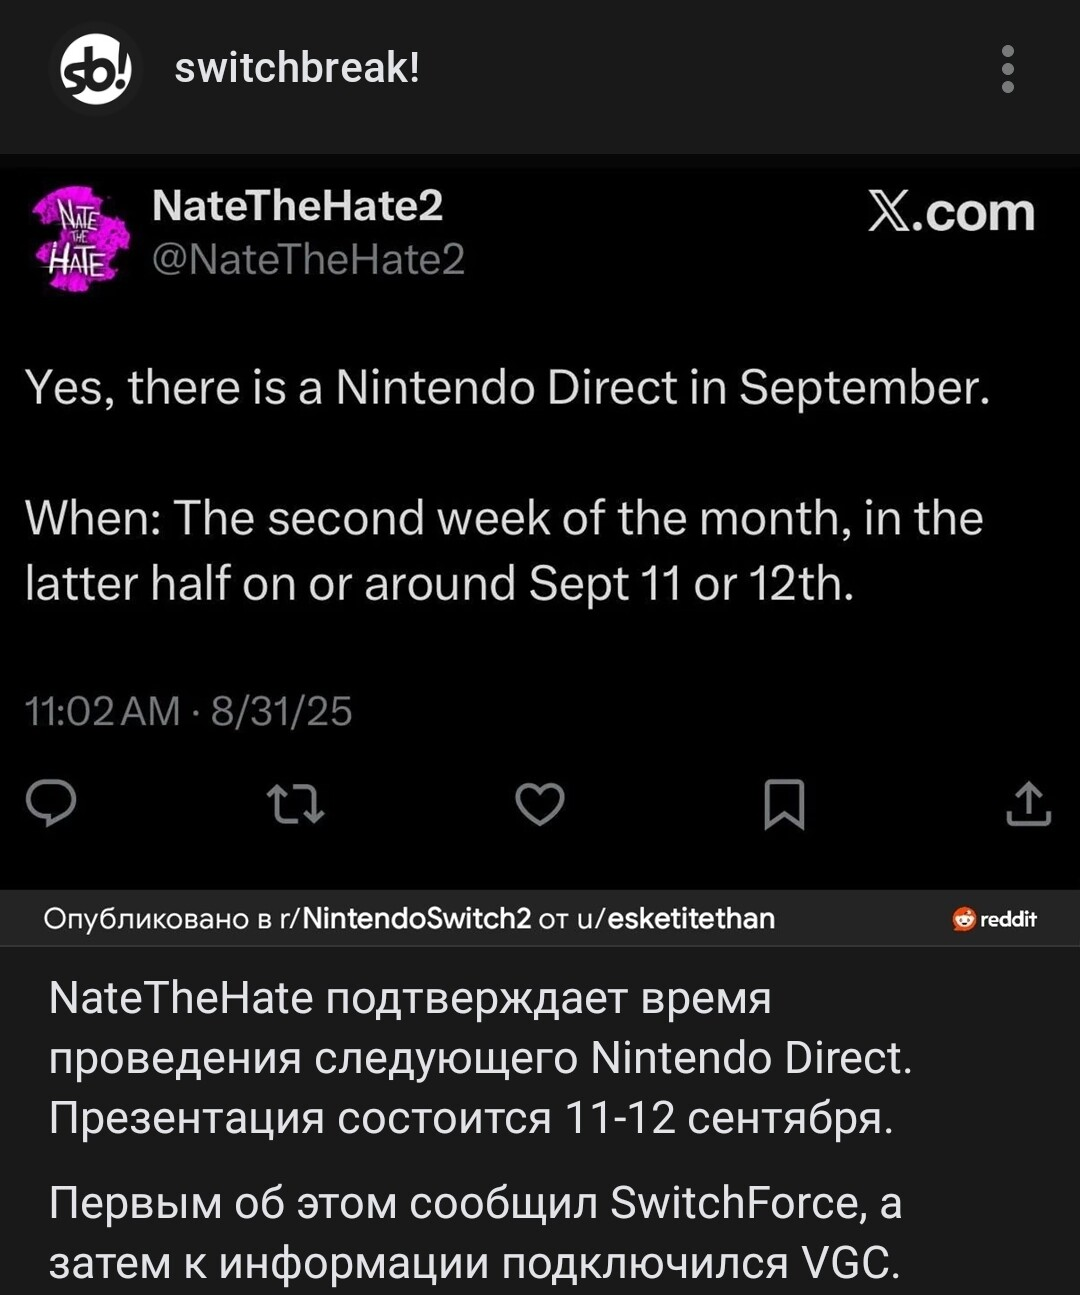Bookmark the tweet
Image resolution: width=1080 pixels, height=1295 pixels.
click(x=784, y=804)
